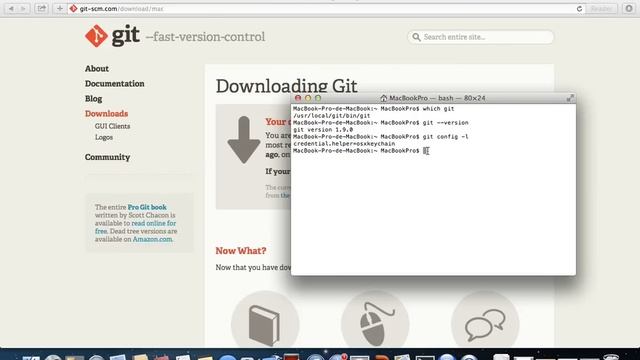
Task: Focus the 'Search entire site' field
Action: (480, 37)
